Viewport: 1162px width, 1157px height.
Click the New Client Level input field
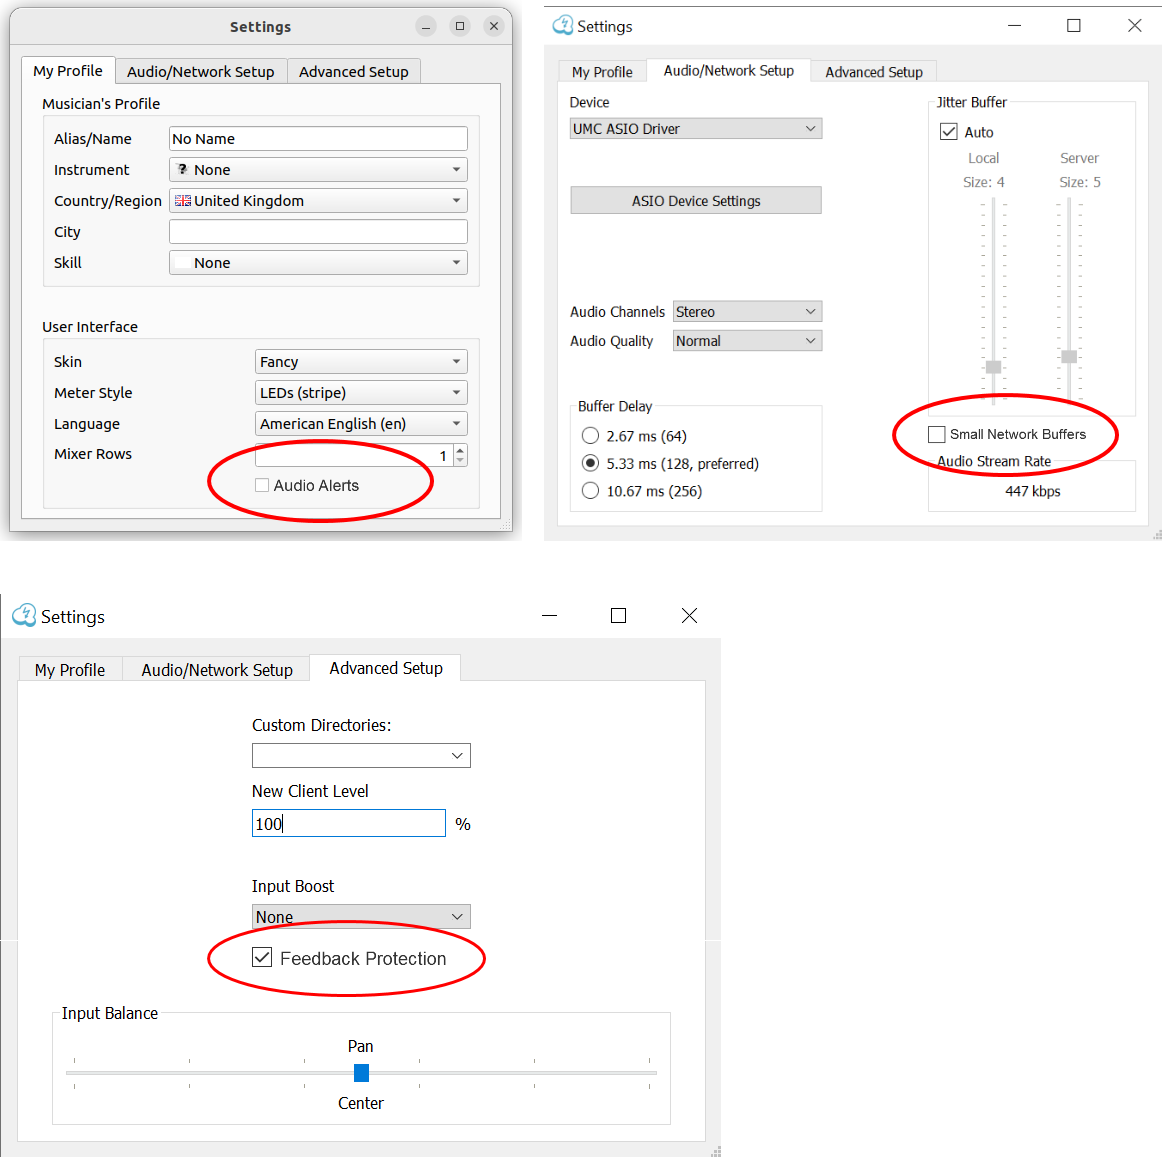(x=348, y=823)
